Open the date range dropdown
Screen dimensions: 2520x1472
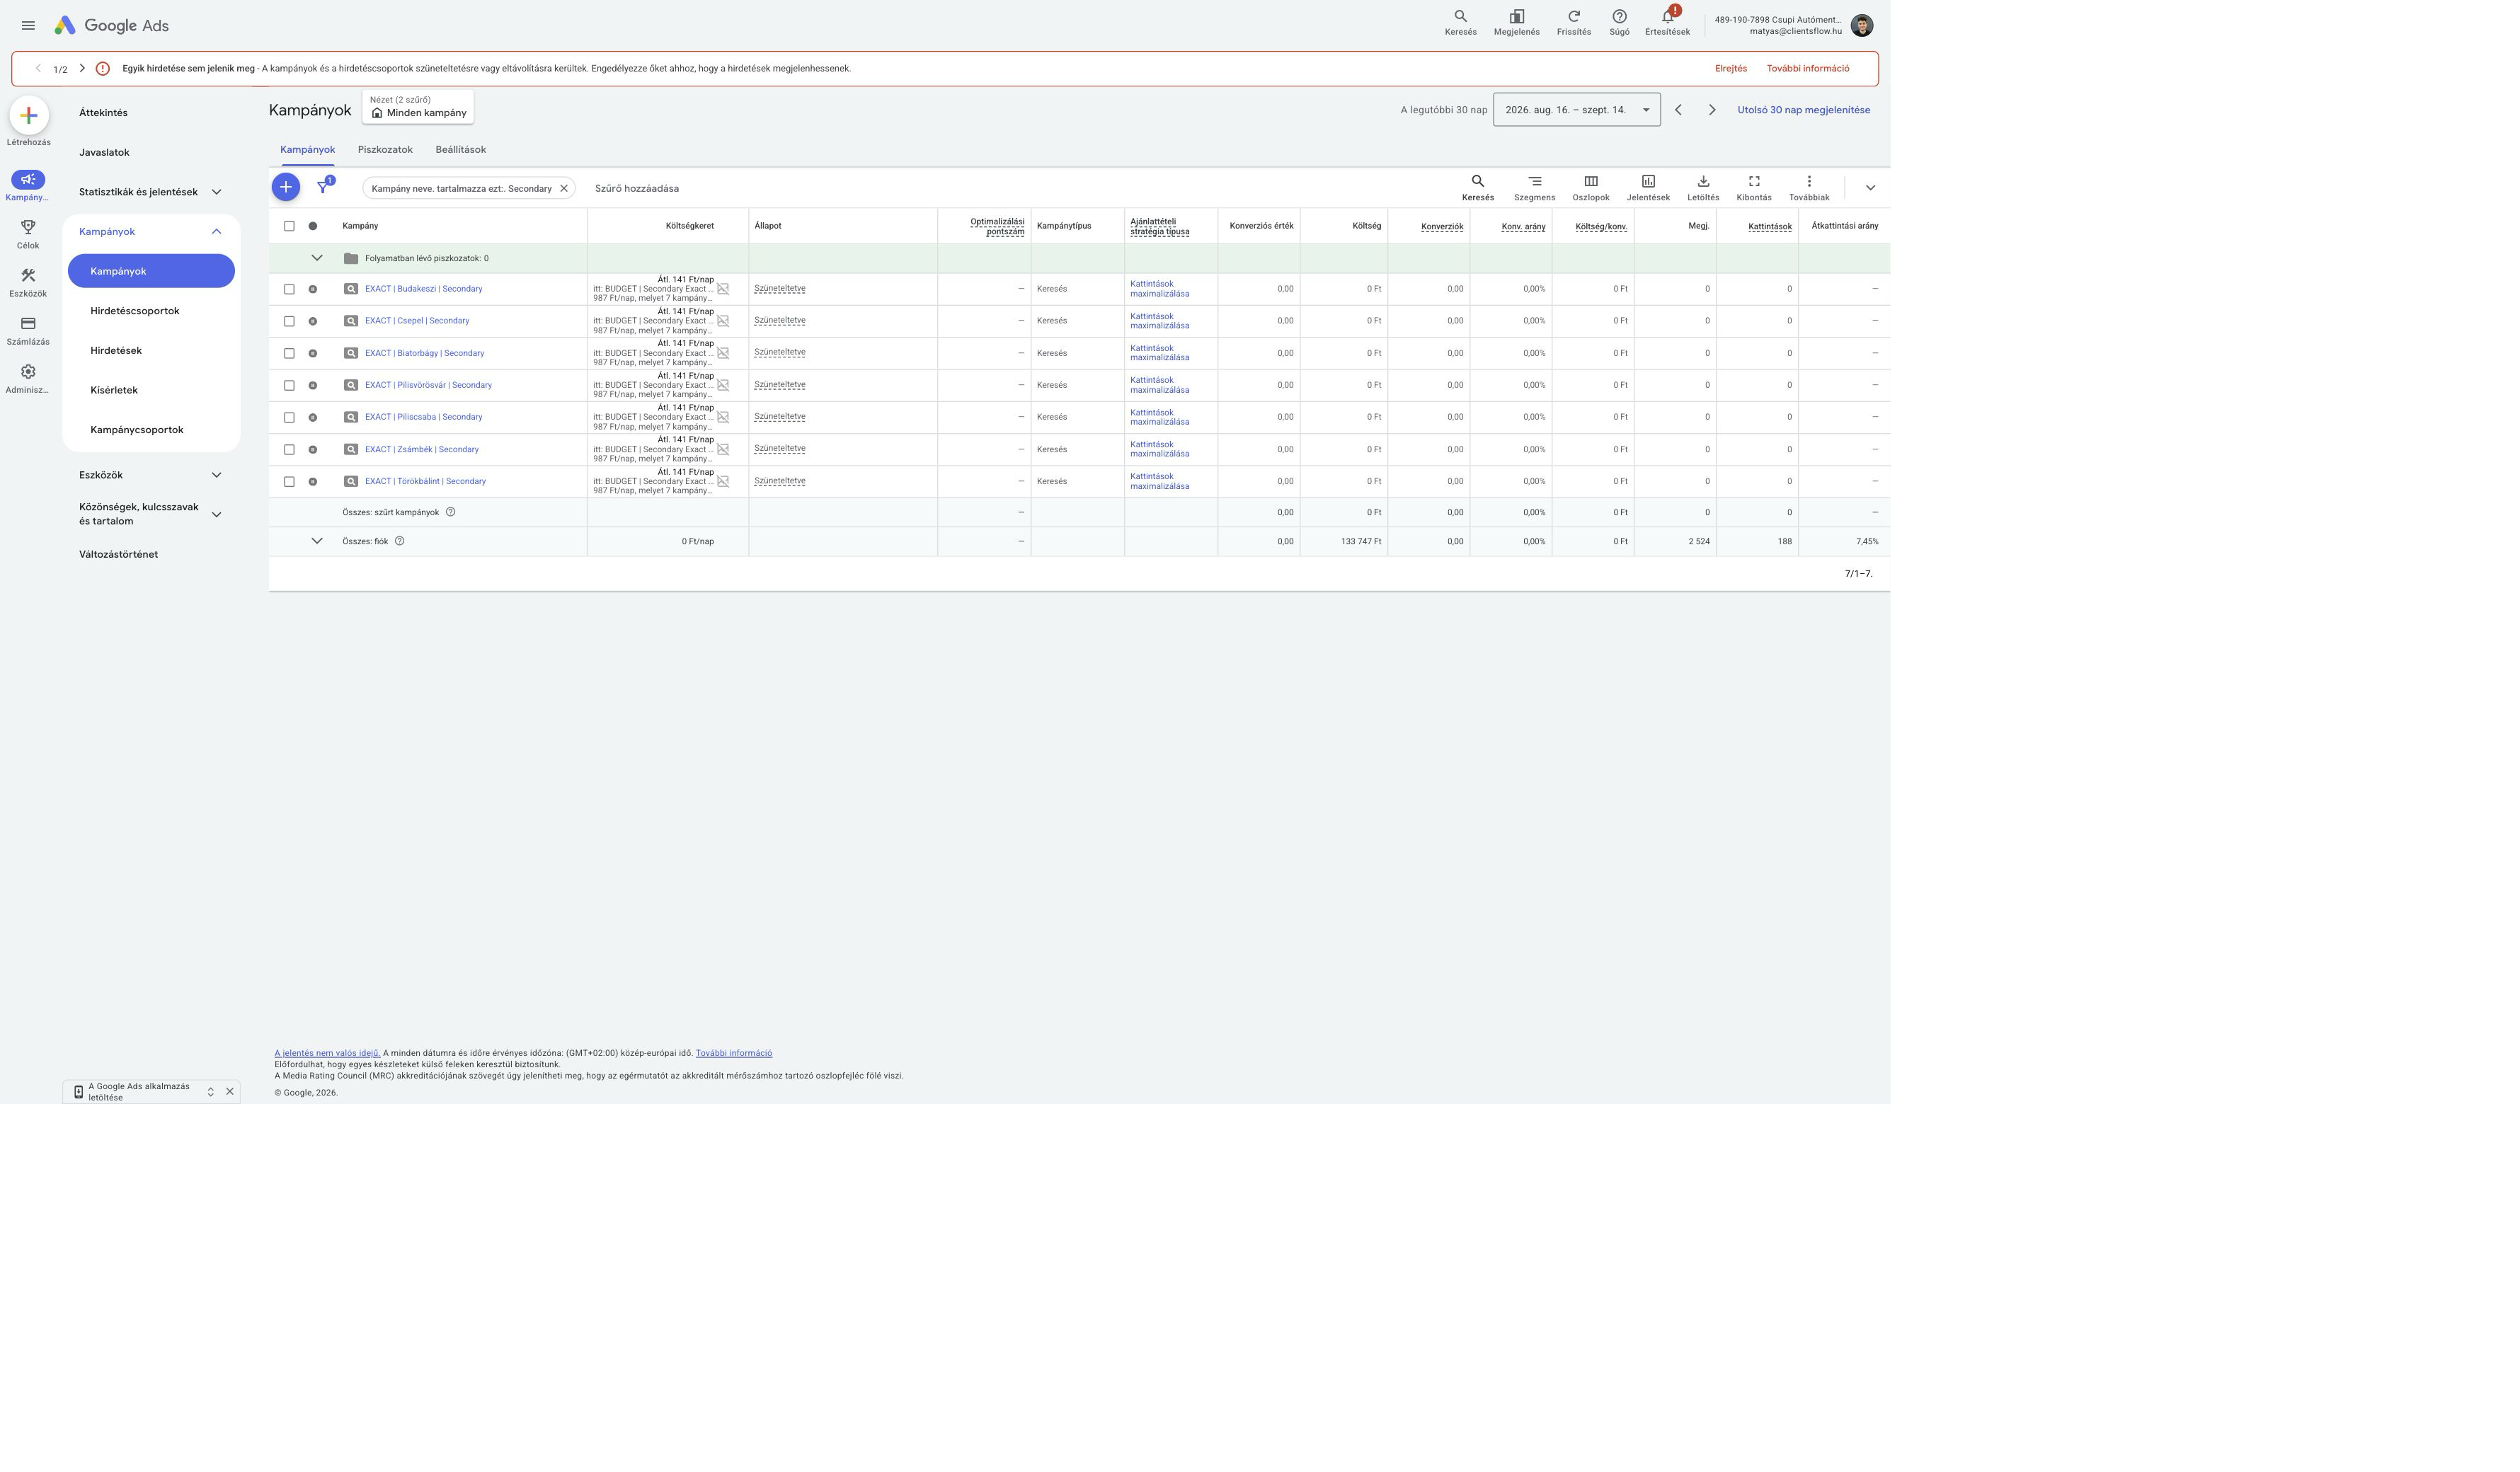1576,110
